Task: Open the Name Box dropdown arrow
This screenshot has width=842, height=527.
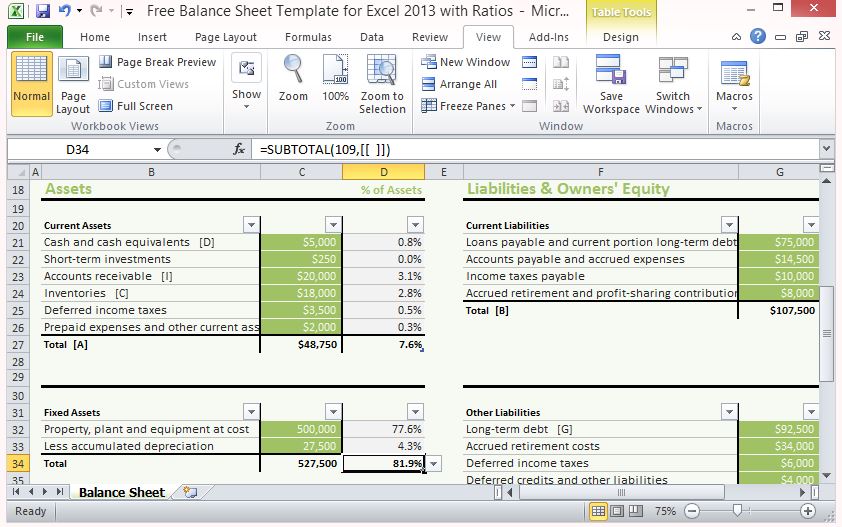Action: (x=158, y=149)
